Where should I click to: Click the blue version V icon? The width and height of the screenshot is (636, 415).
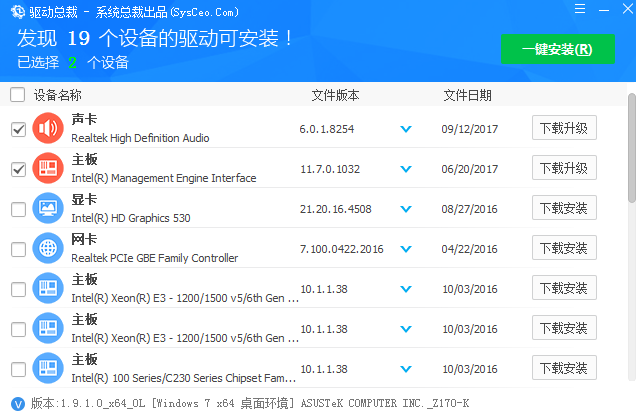coord(18,404)
